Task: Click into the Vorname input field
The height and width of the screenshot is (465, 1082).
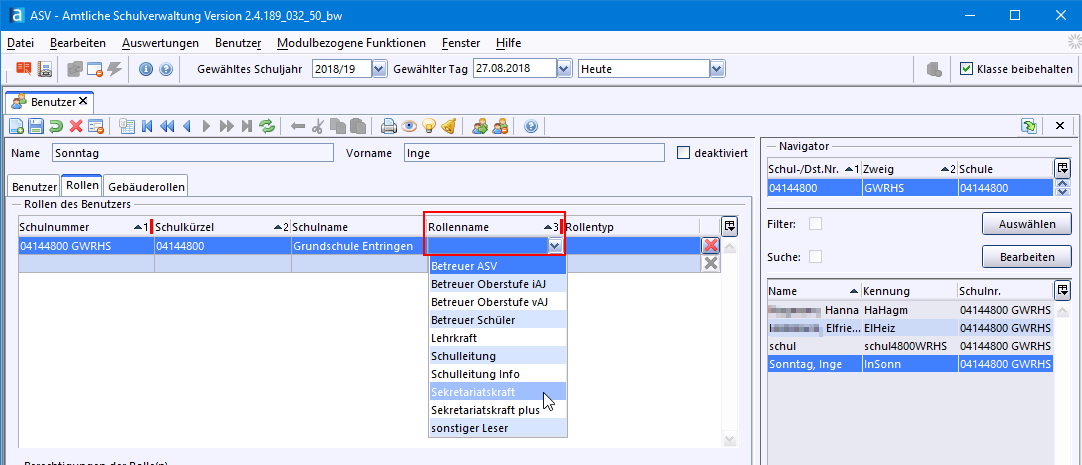Action: tap(533, 153)
